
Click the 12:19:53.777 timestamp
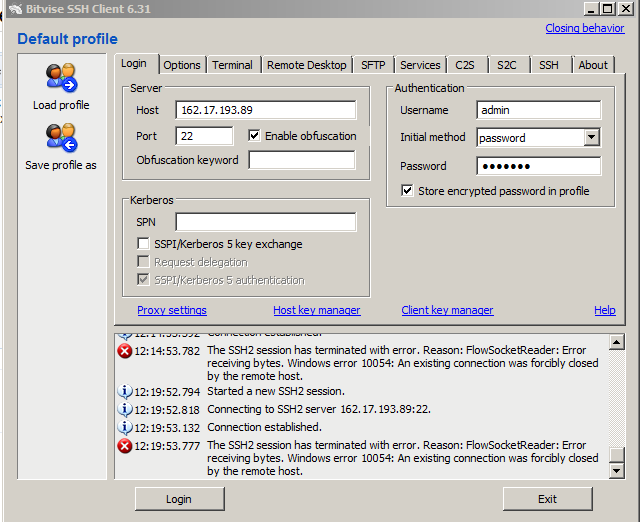click(167, 446)
